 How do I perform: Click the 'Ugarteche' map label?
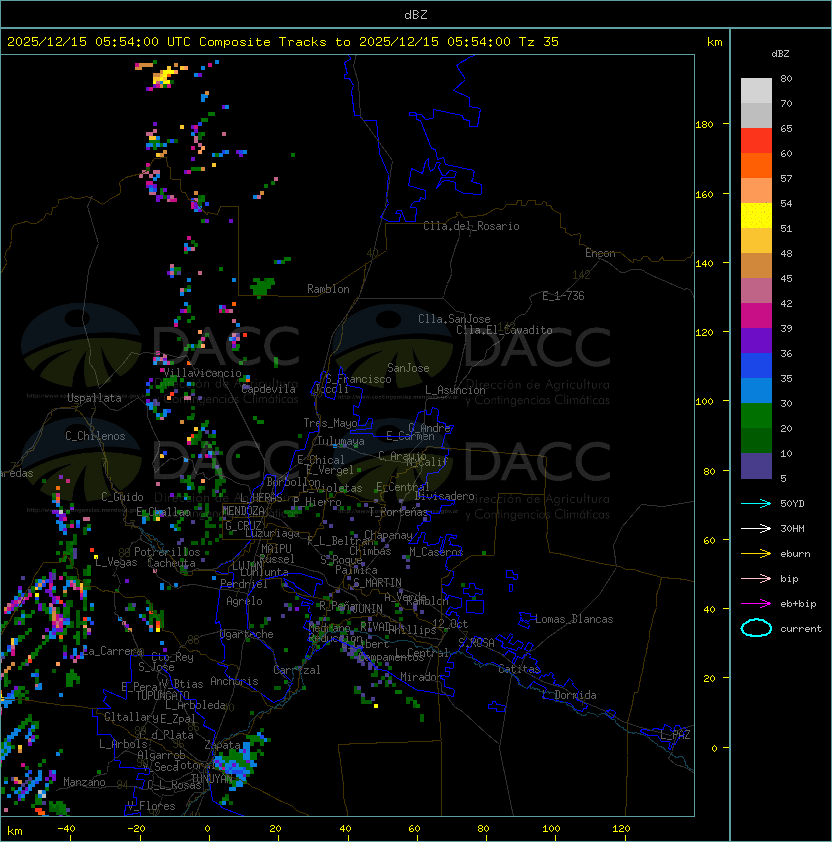click(247, 634)
